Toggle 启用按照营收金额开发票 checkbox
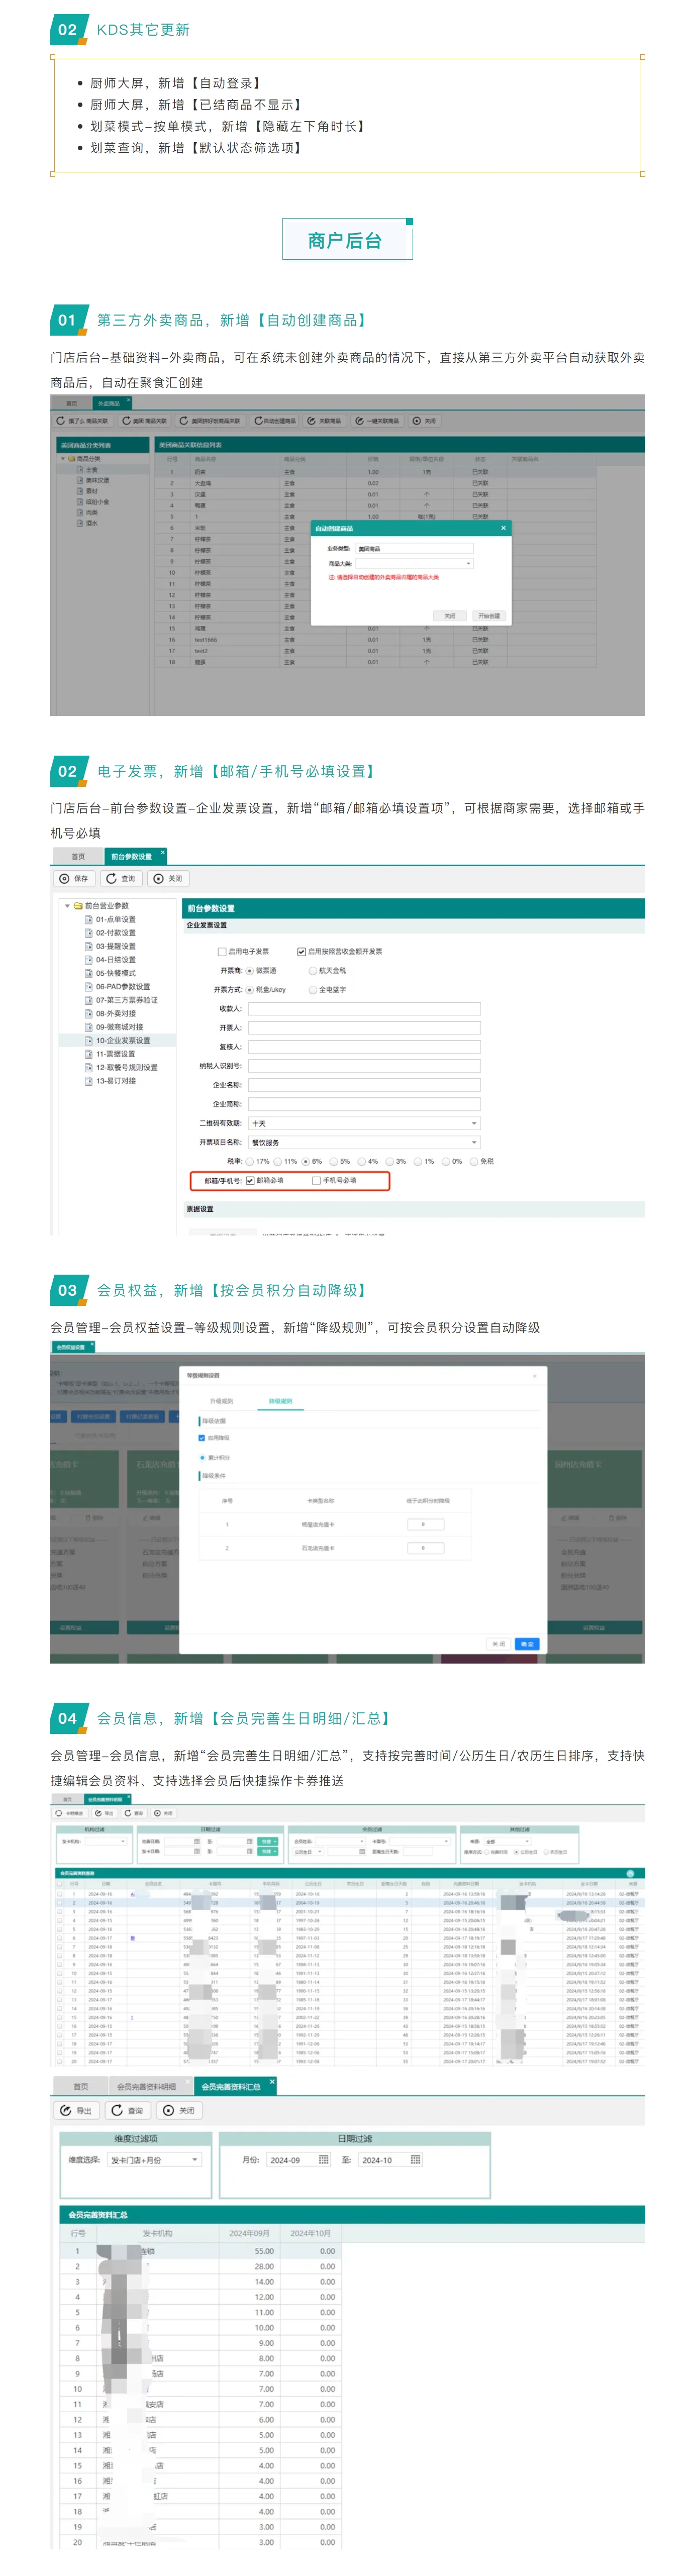 [301, 952]
